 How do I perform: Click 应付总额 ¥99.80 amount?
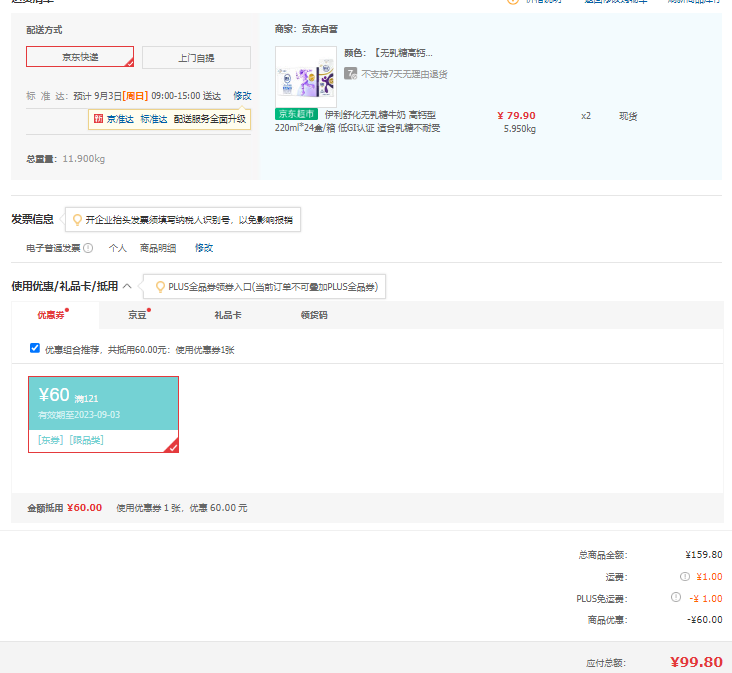tap(696, 662)
